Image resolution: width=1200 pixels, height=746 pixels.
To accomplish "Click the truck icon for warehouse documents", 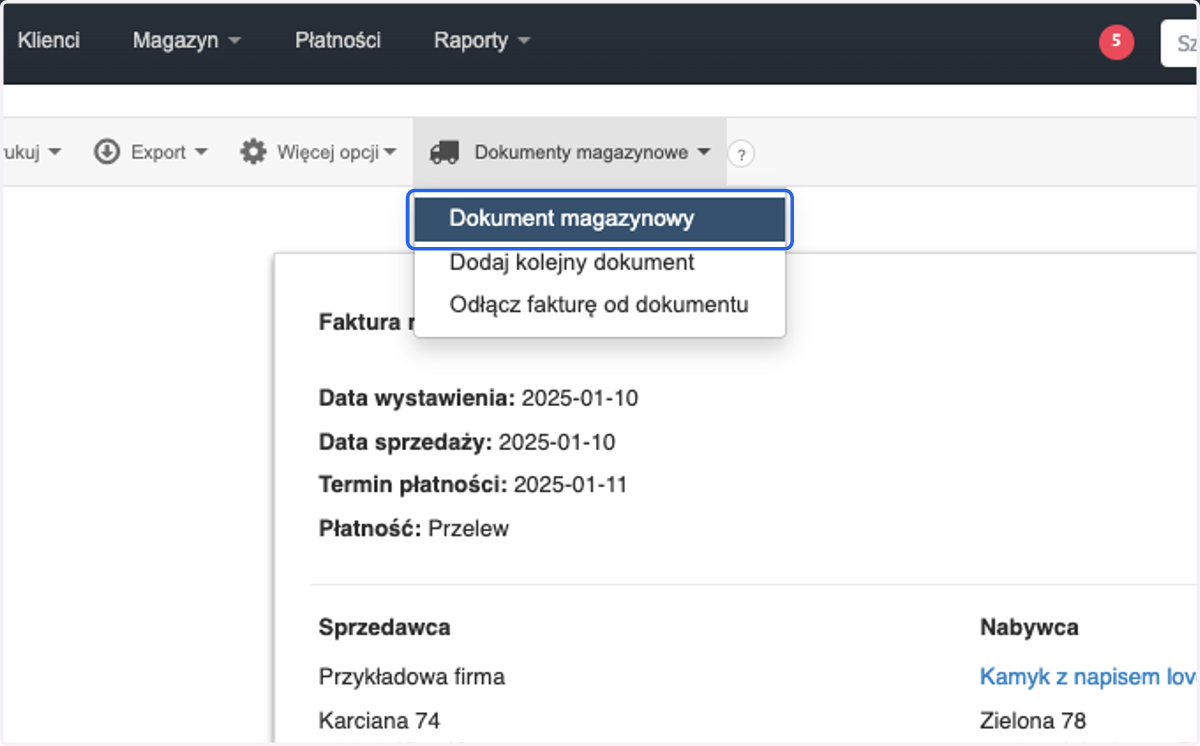I will tap(444, 152).
